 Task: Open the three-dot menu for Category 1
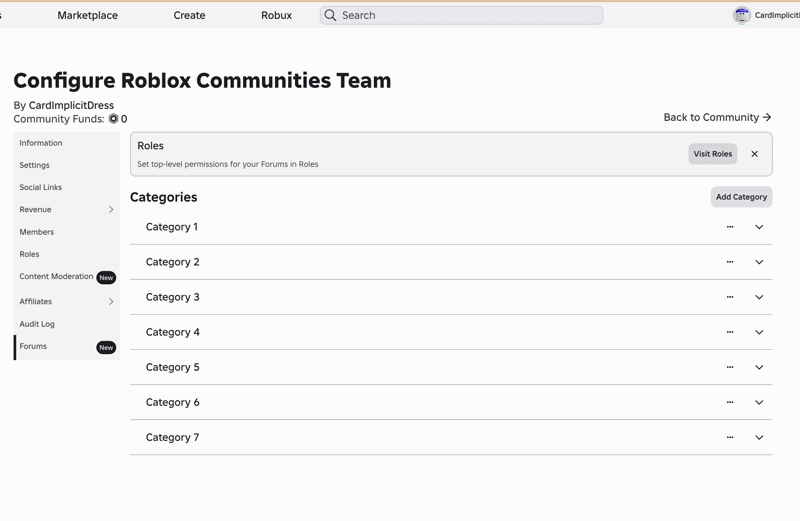(x=730, y=227)
